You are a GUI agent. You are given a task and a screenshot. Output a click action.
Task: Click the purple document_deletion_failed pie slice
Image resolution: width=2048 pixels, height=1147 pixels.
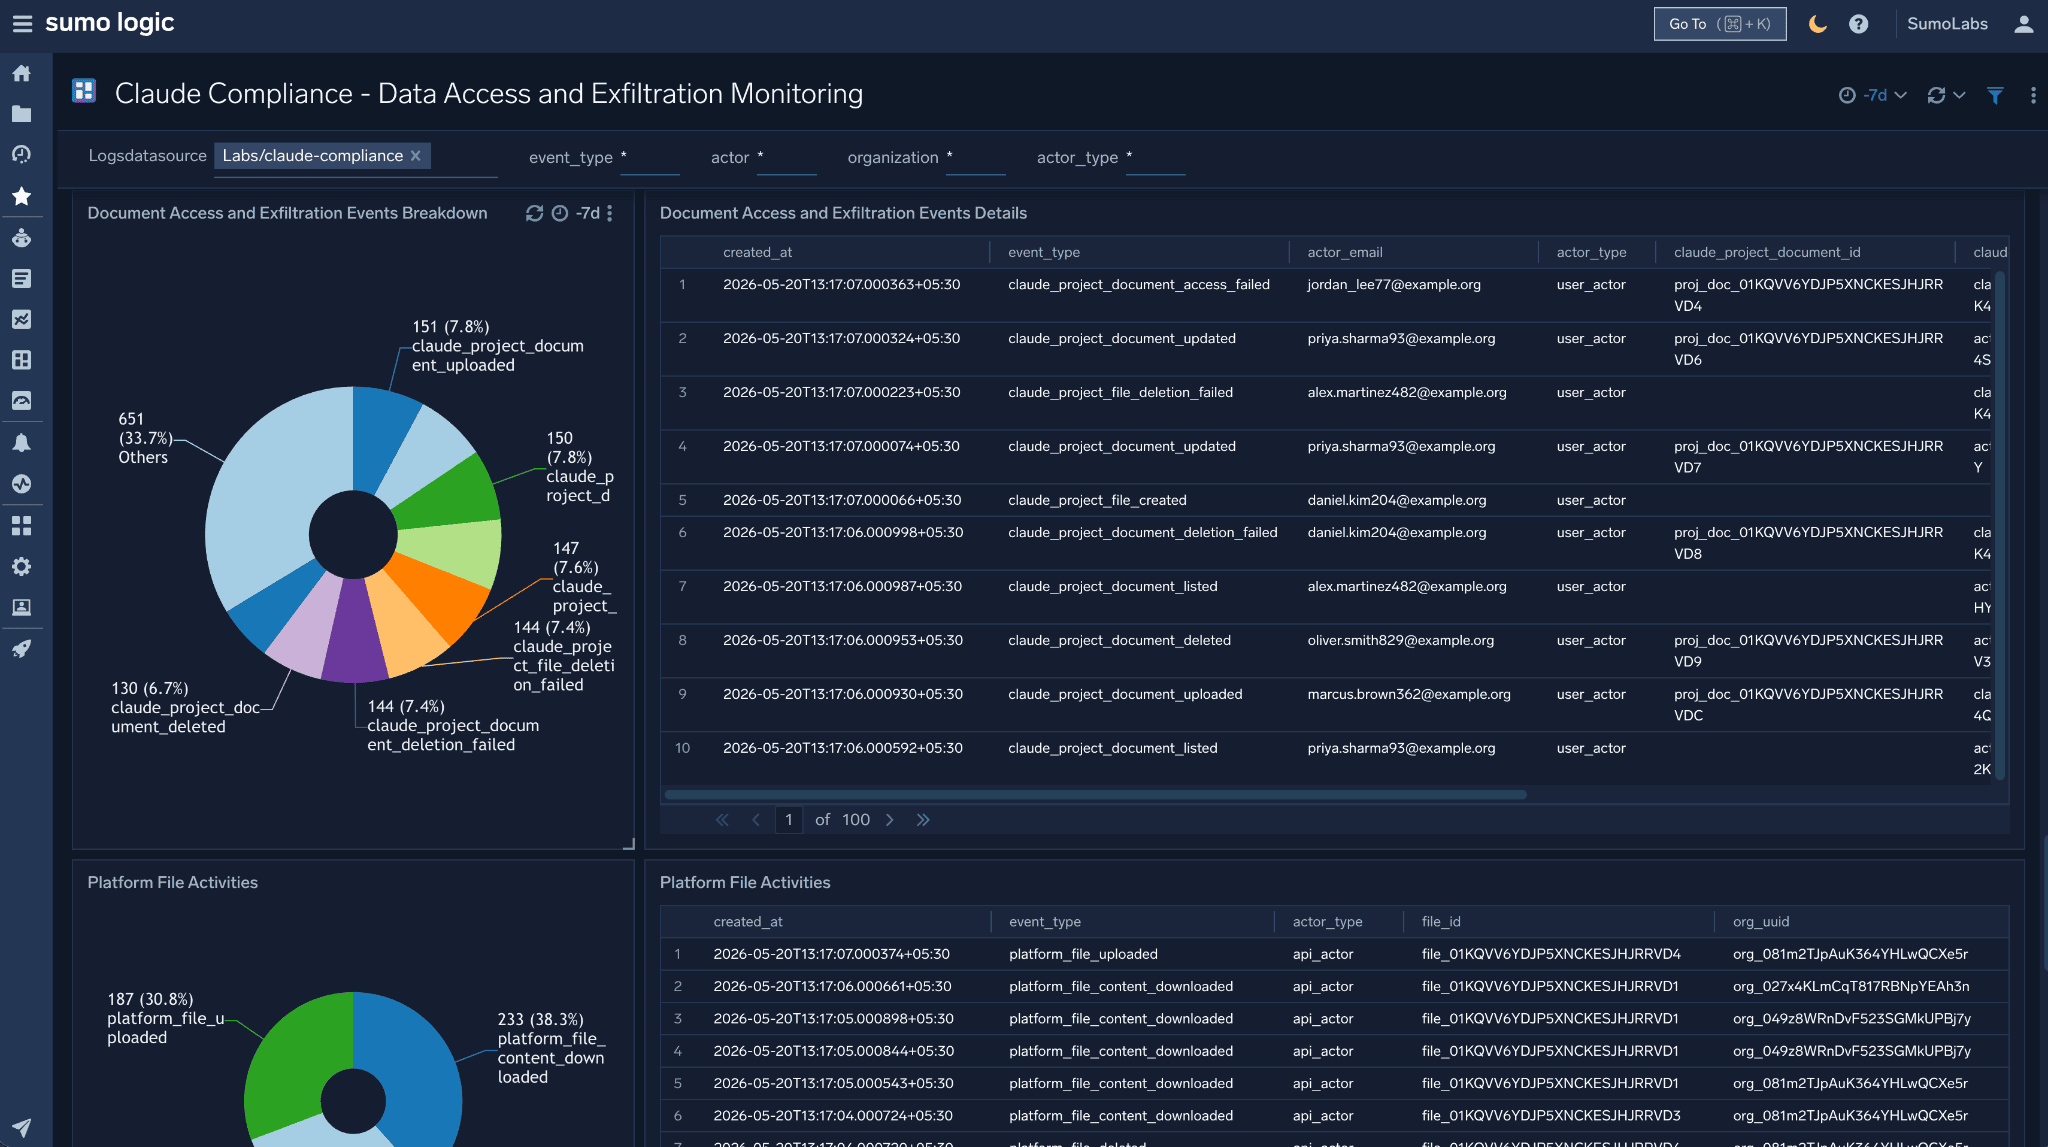pos(354,635)
